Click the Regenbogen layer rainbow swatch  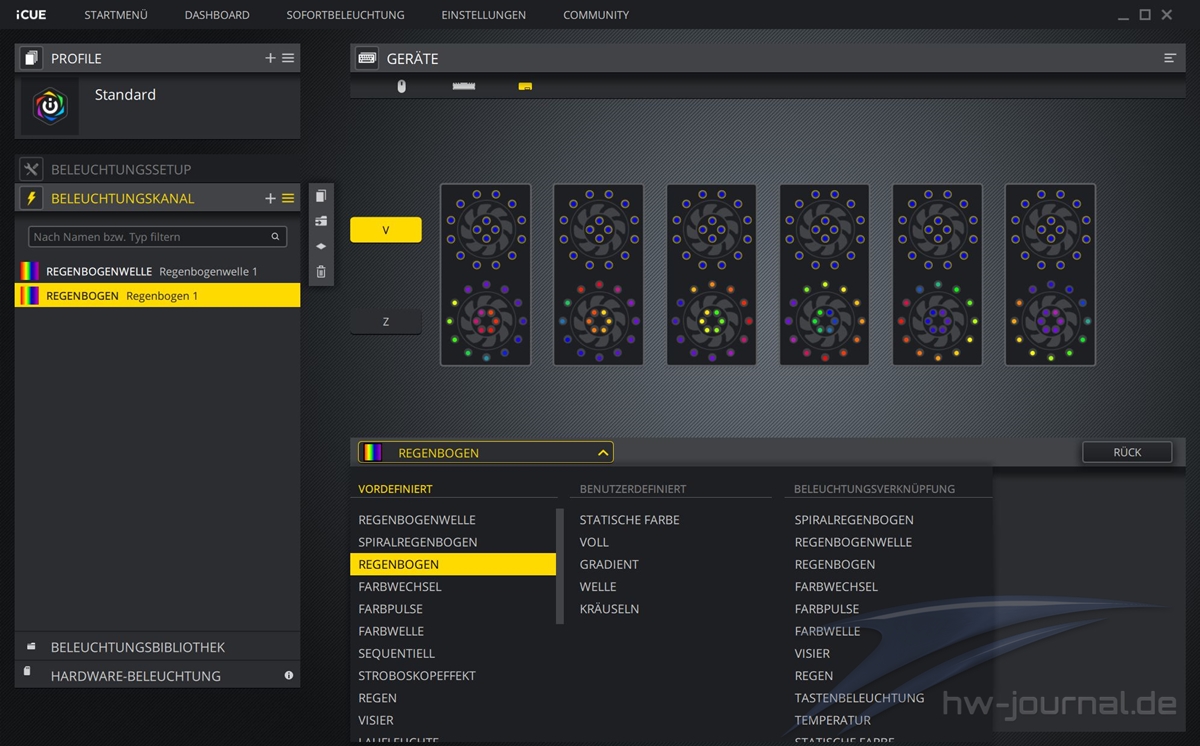30,295
